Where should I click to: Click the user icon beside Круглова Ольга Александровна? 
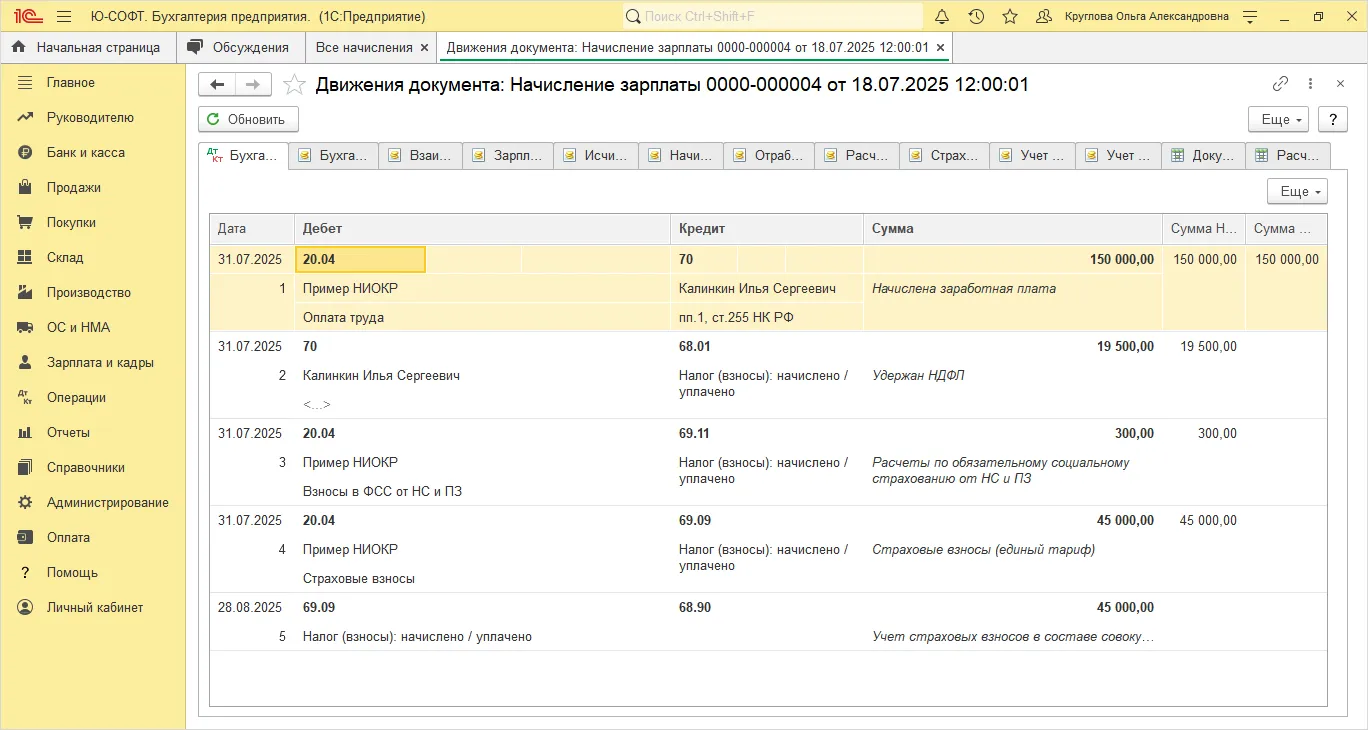pyautogui.click(x=1044, y=17)
